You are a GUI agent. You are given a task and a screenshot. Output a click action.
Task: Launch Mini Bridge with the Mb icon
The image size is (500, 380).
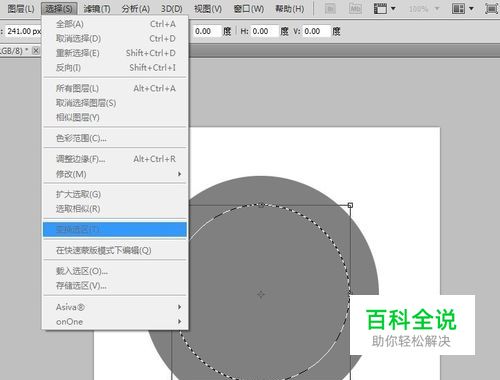[x=355, y=9]
